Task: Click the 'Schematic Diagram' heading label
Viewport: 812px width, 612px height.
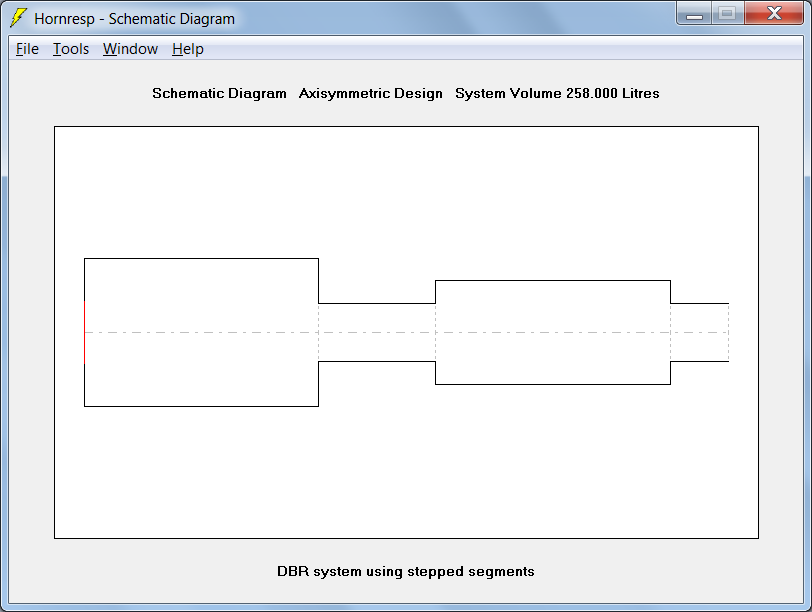Action: 219,94
